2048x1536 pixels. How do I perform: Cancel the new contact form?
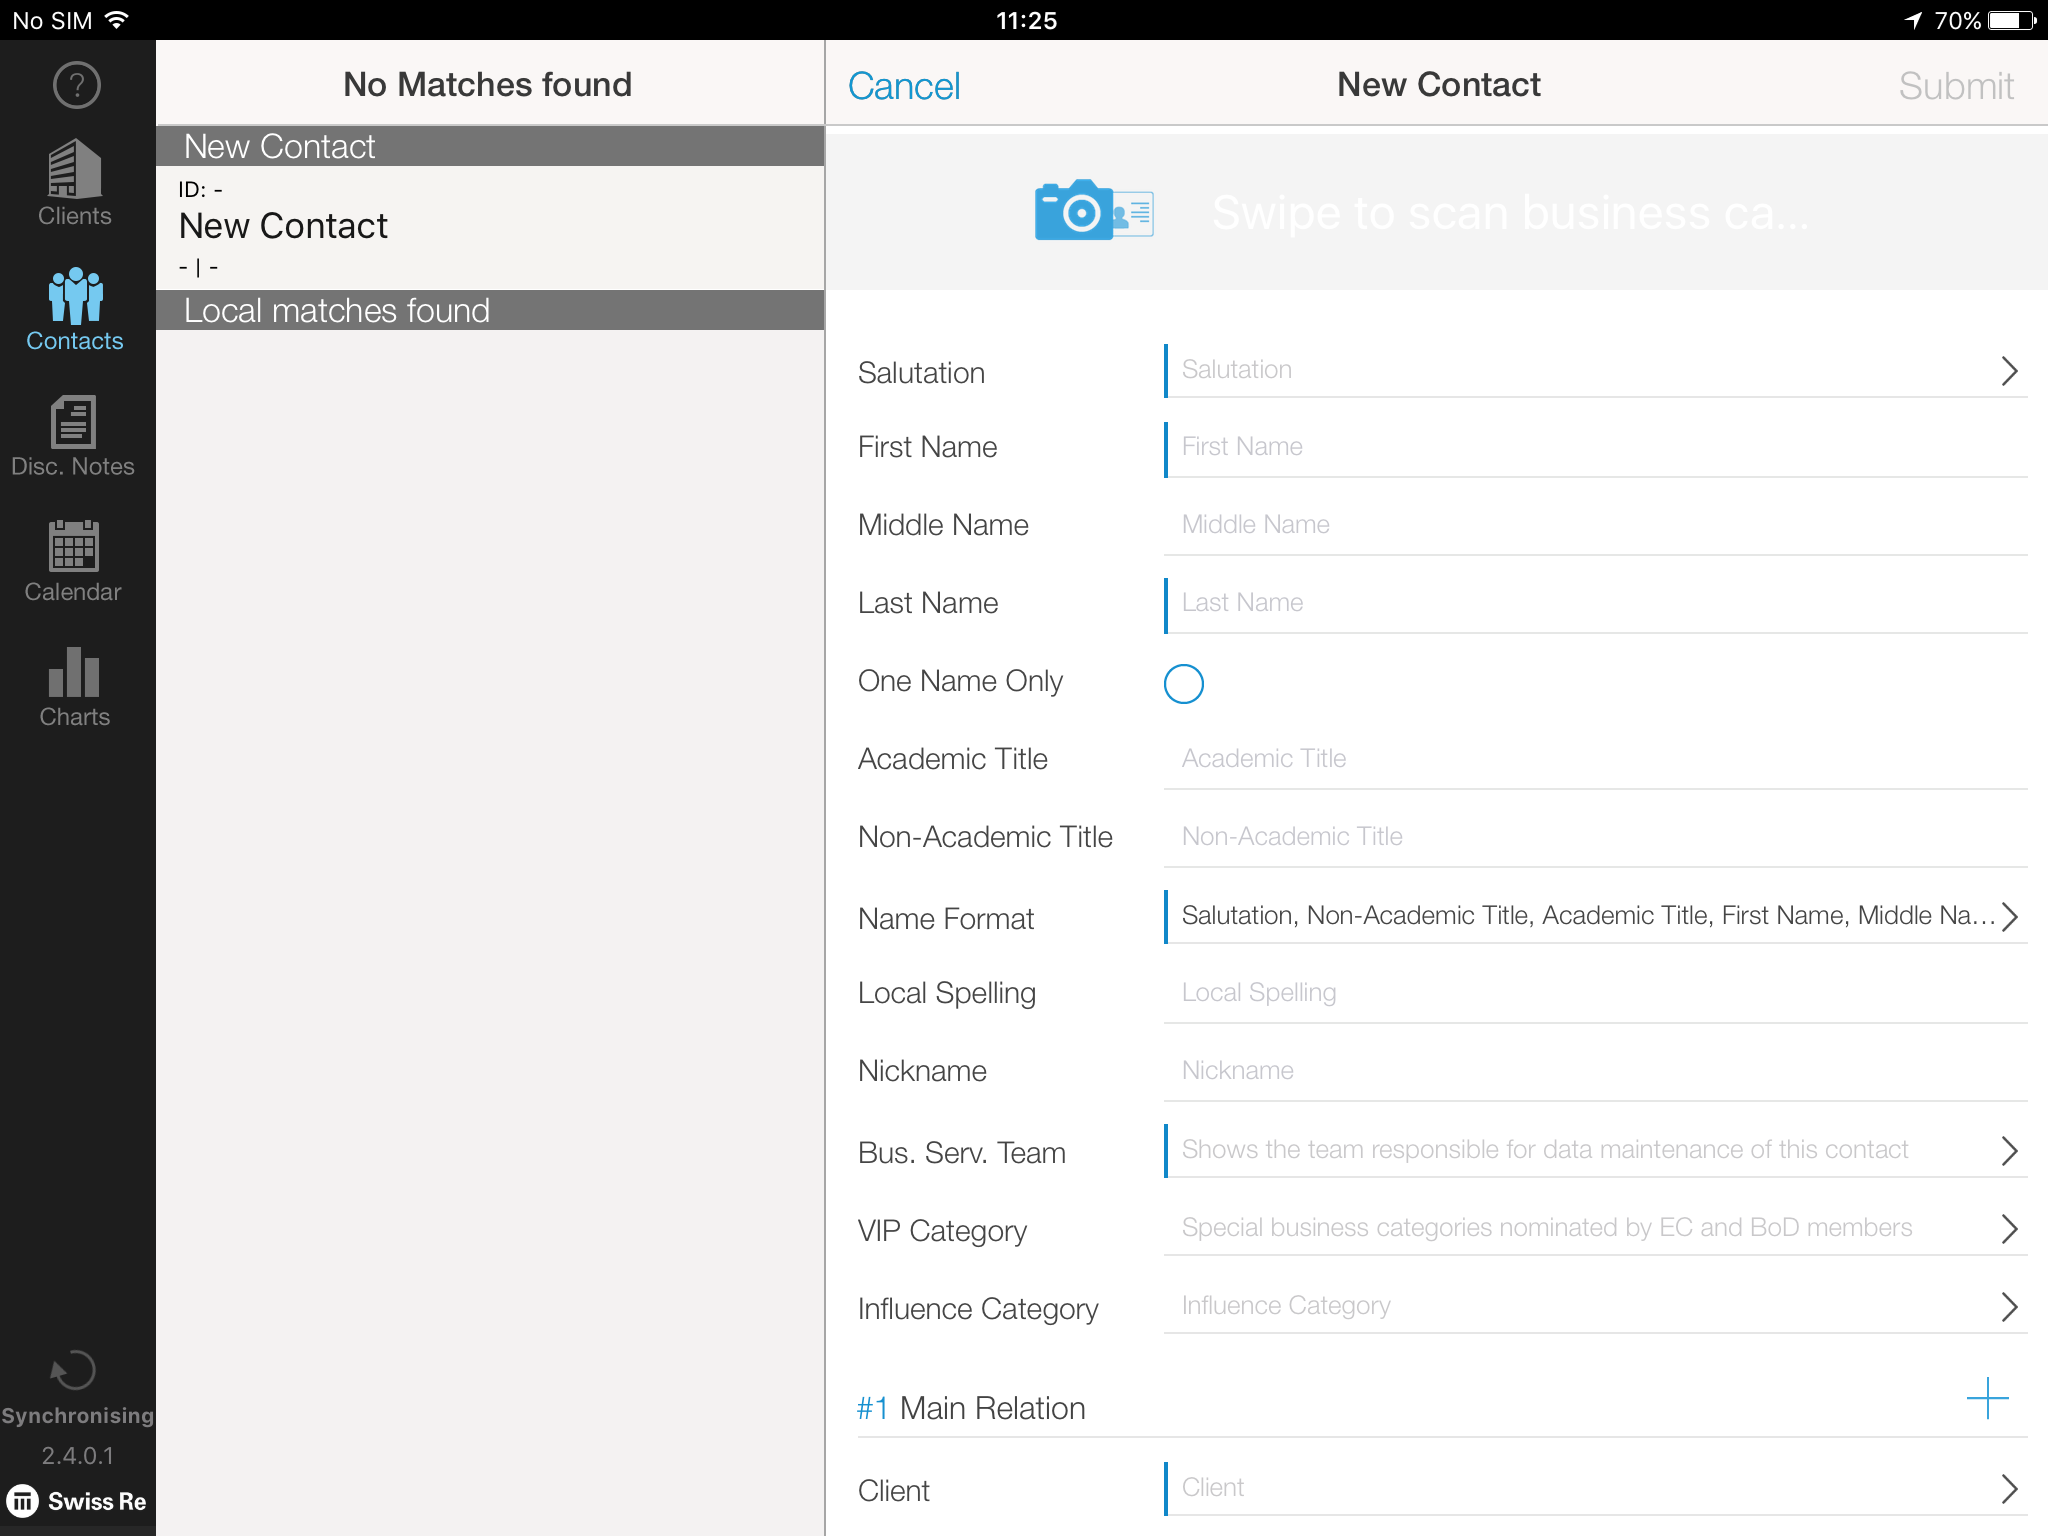pos(904,86)
